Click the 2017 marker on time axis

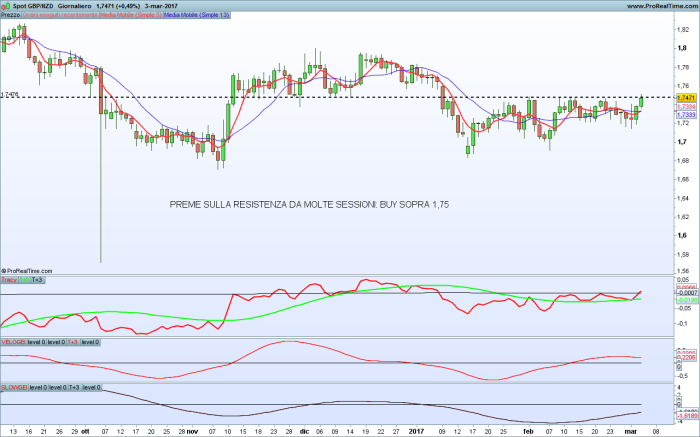(x=417, y=431)
